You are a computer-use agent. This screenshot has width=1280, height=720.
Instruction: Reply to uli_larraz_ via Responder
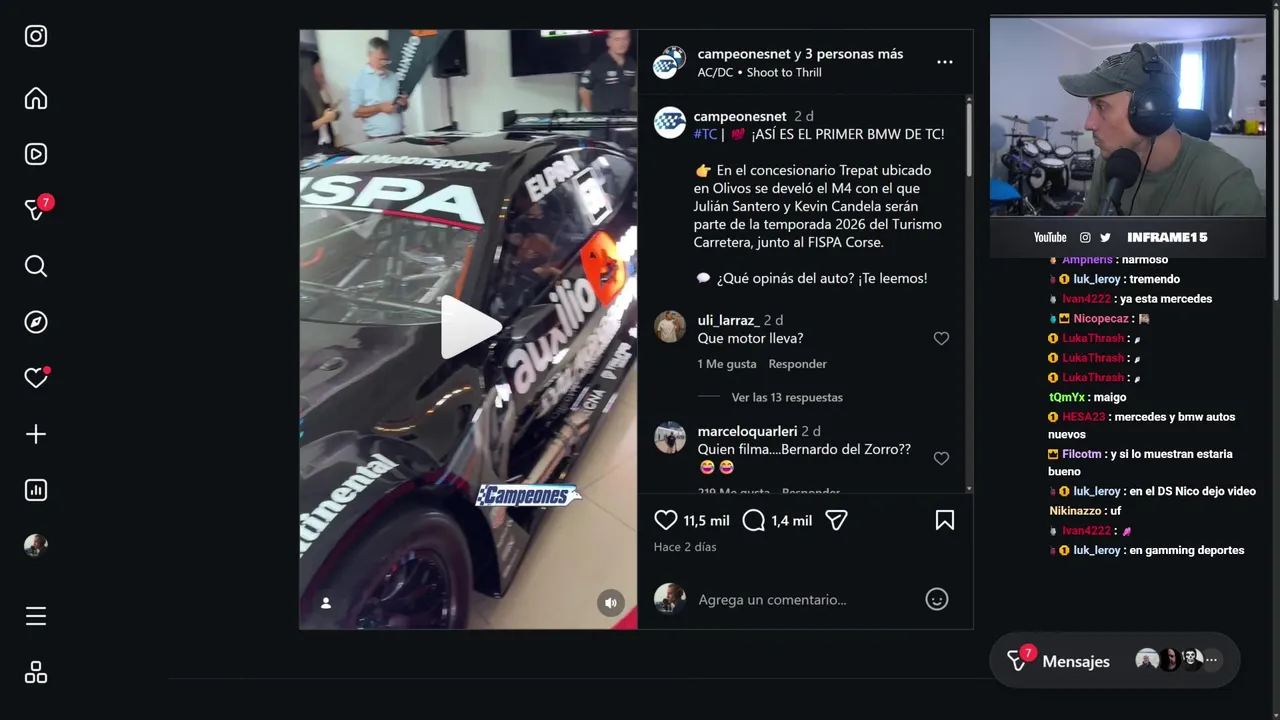click(798, 364)
